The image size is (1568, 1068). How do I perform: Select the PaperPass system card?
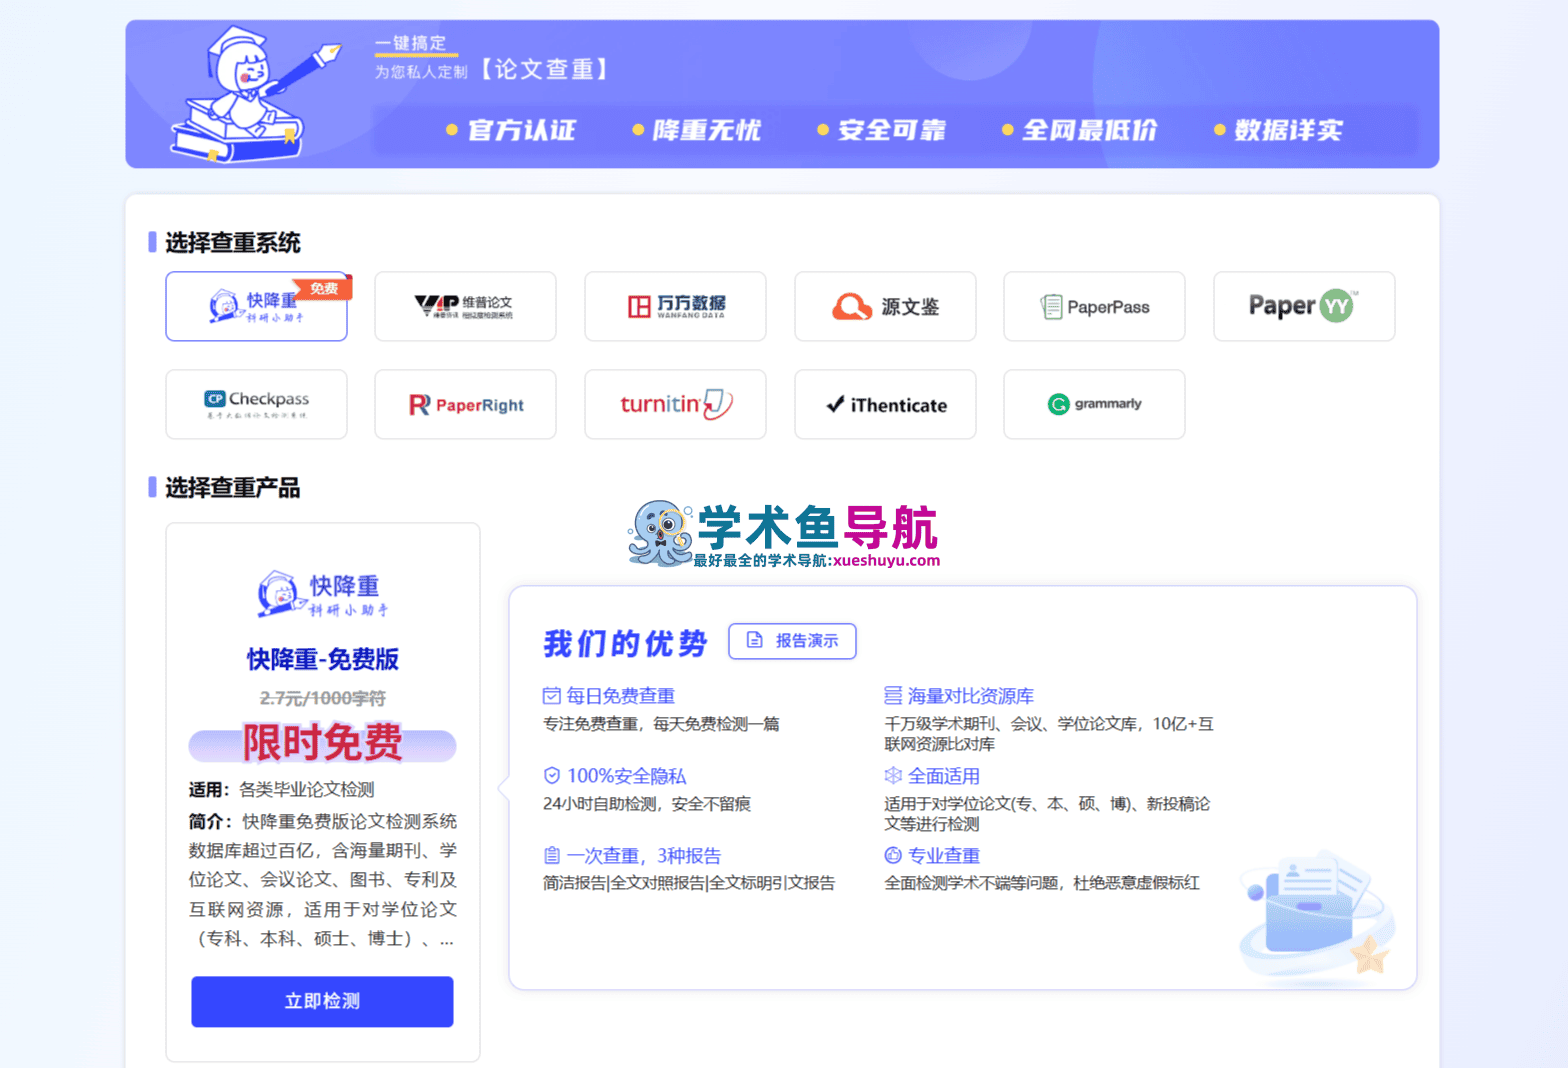pos(1094,306)
